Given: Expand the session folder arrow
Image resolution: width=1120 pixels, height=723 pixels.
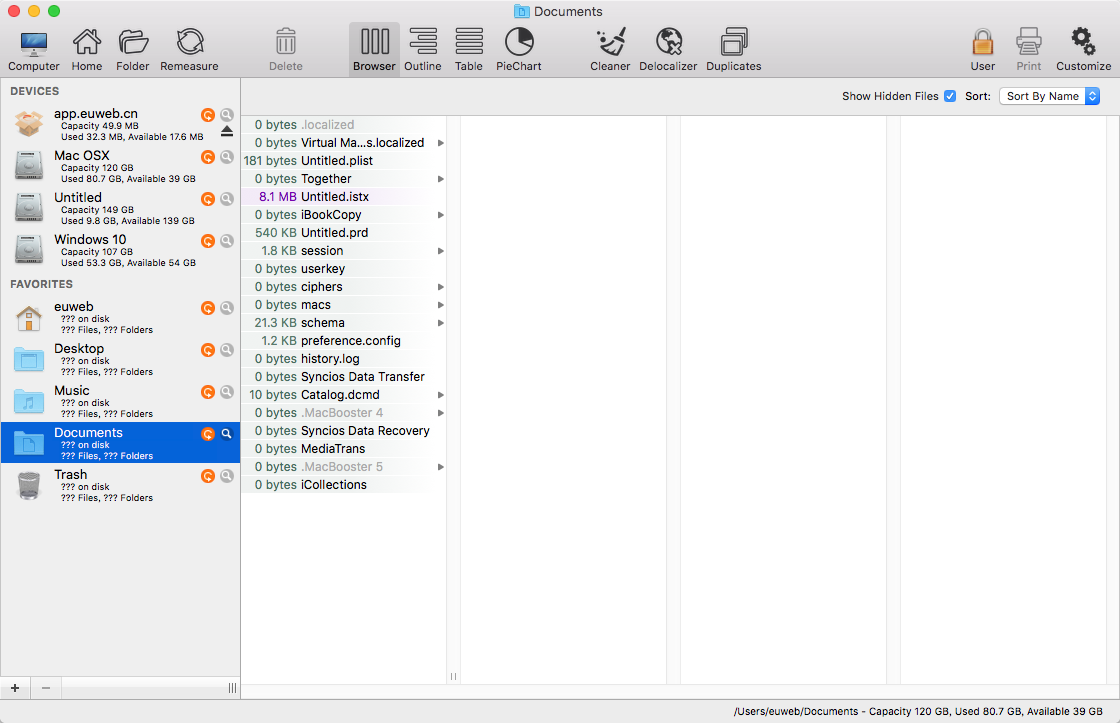Looking at the screenshot, I should coord(441,251).
